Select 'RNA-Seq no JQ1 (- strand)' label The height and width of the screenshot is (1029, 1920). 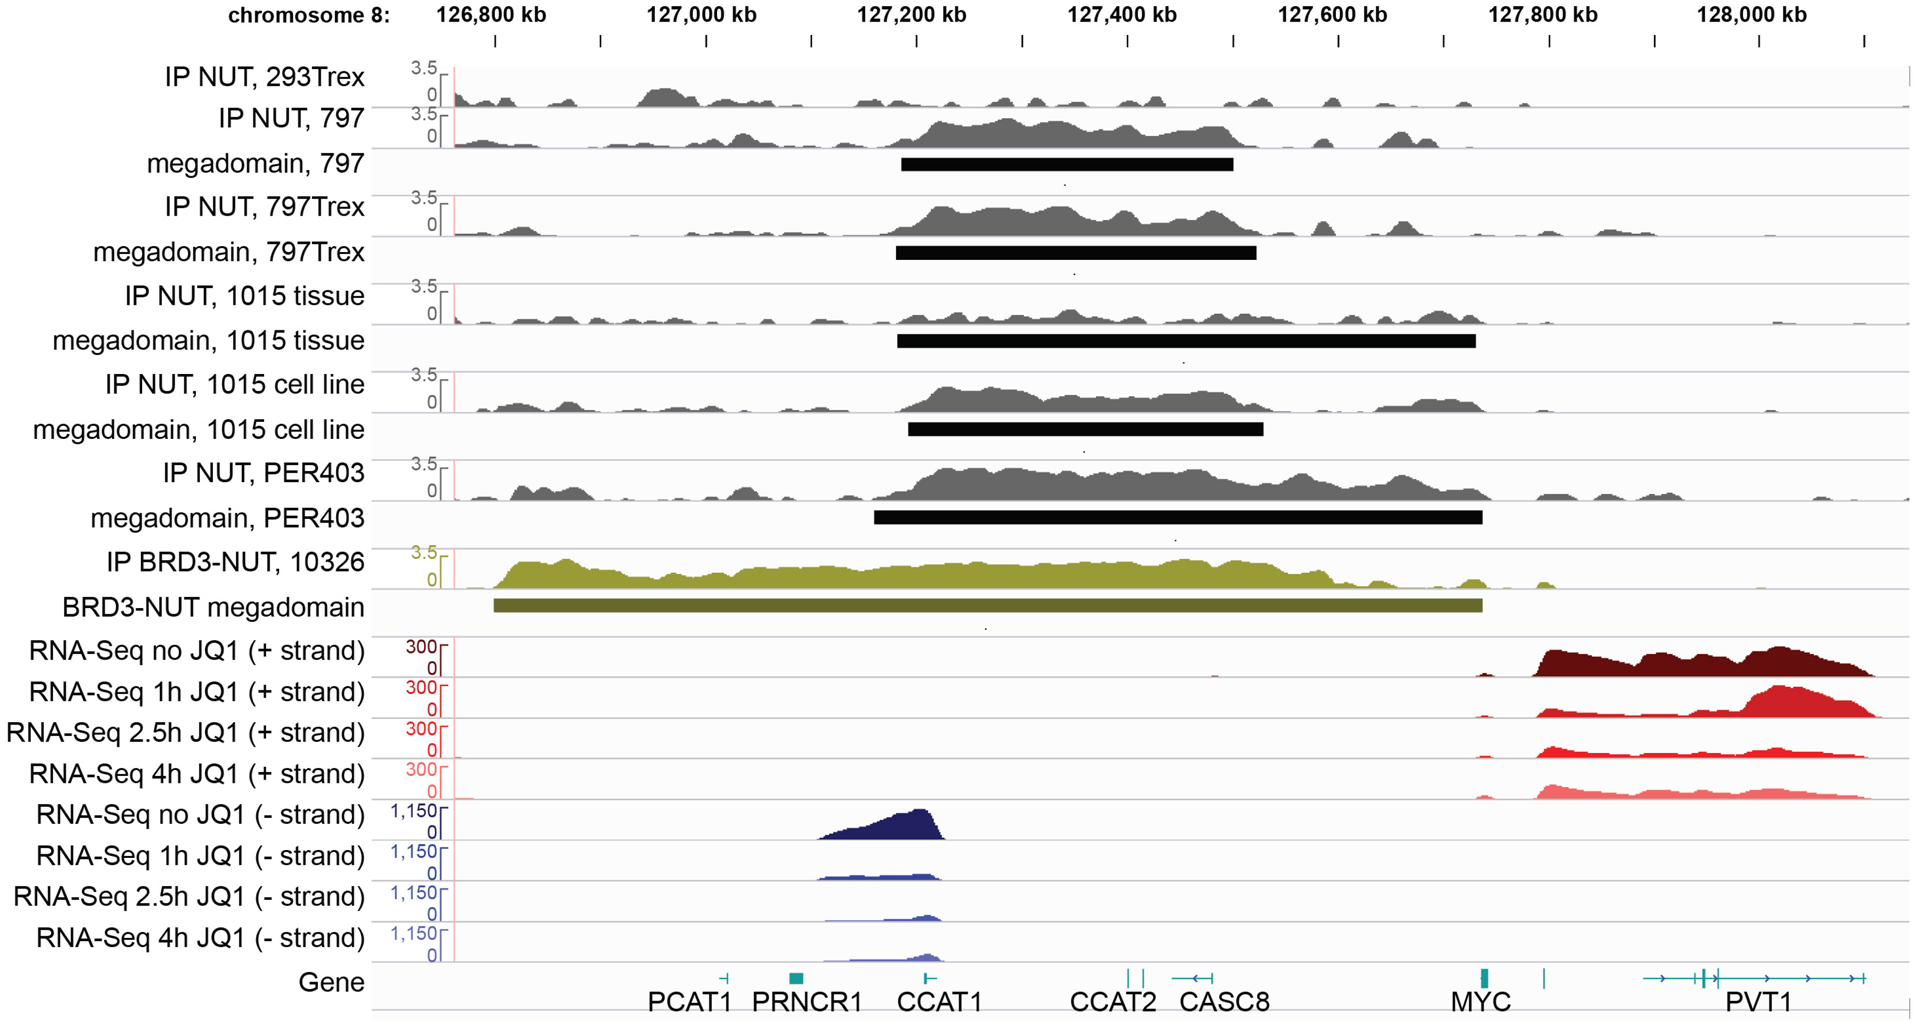pyautogui.click(x=201, y=815)
